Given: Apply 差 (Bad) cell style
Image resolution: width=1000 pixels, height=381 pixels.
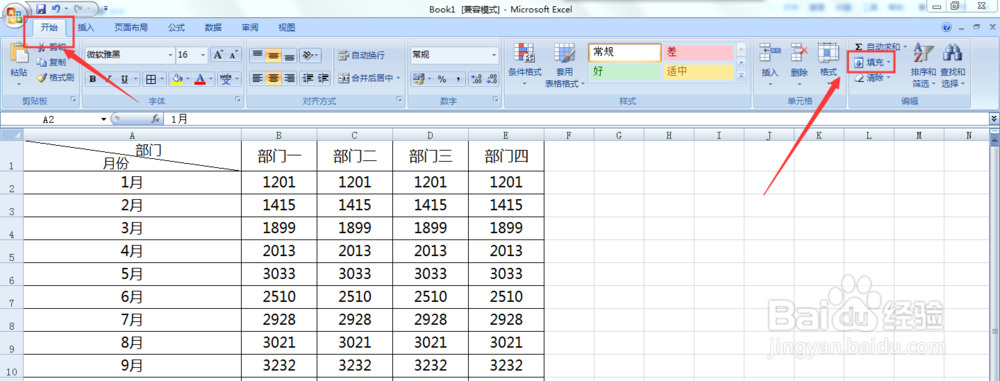Looking at the screenshot, I should (698, 52).
